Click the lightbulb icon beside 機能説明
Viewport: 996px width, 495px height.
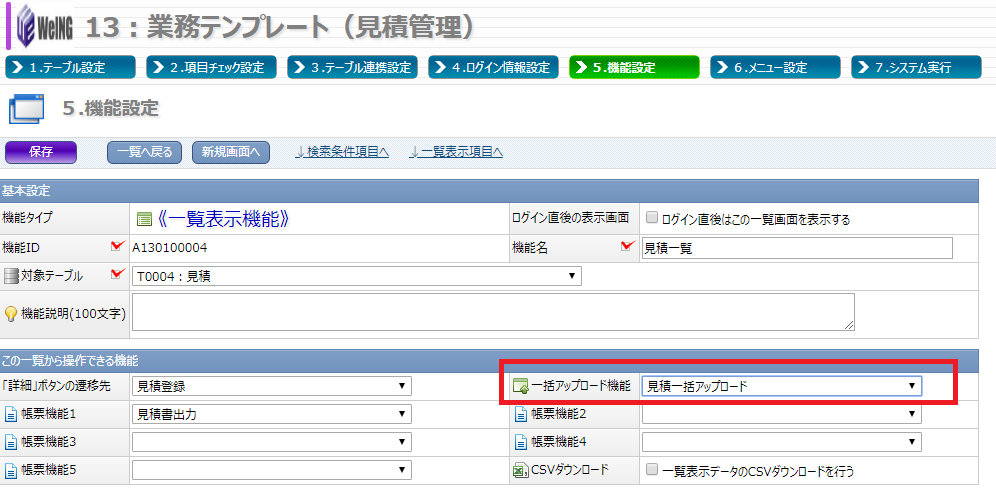coord(11,314)
